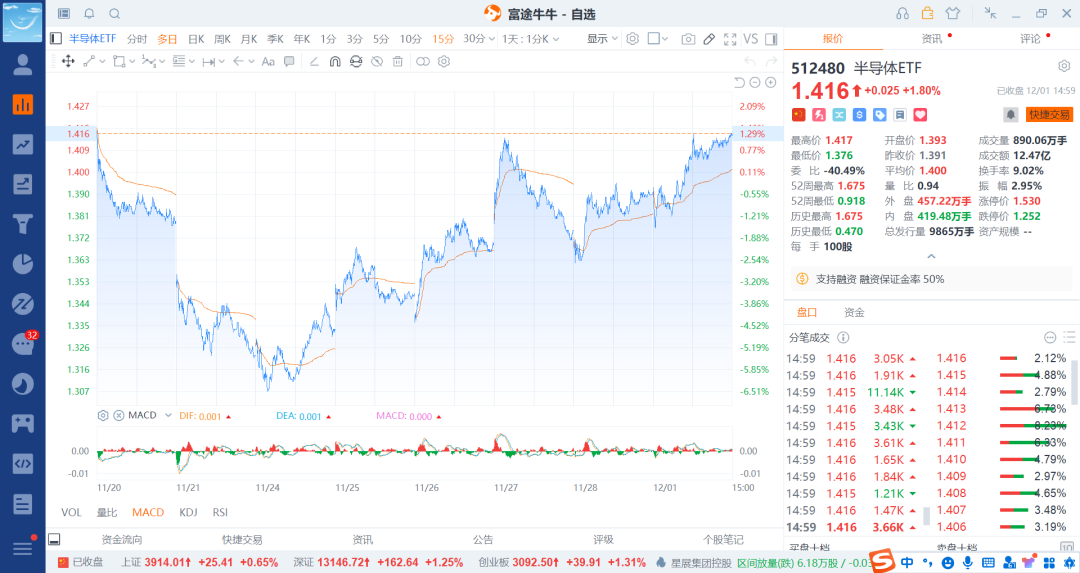1080x573 pixels.
Task: Select the angle line drawing tool
Action: click(314, 61)
